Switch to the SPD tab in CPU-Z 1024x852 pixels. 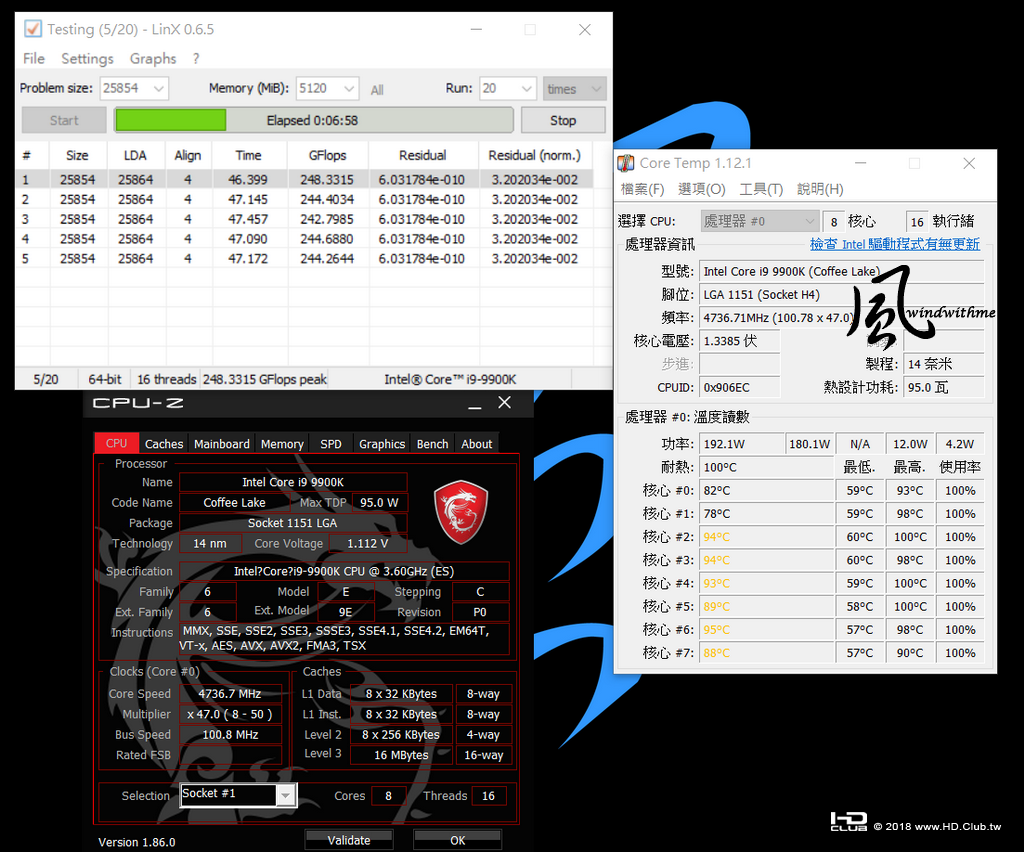[331, 444]
